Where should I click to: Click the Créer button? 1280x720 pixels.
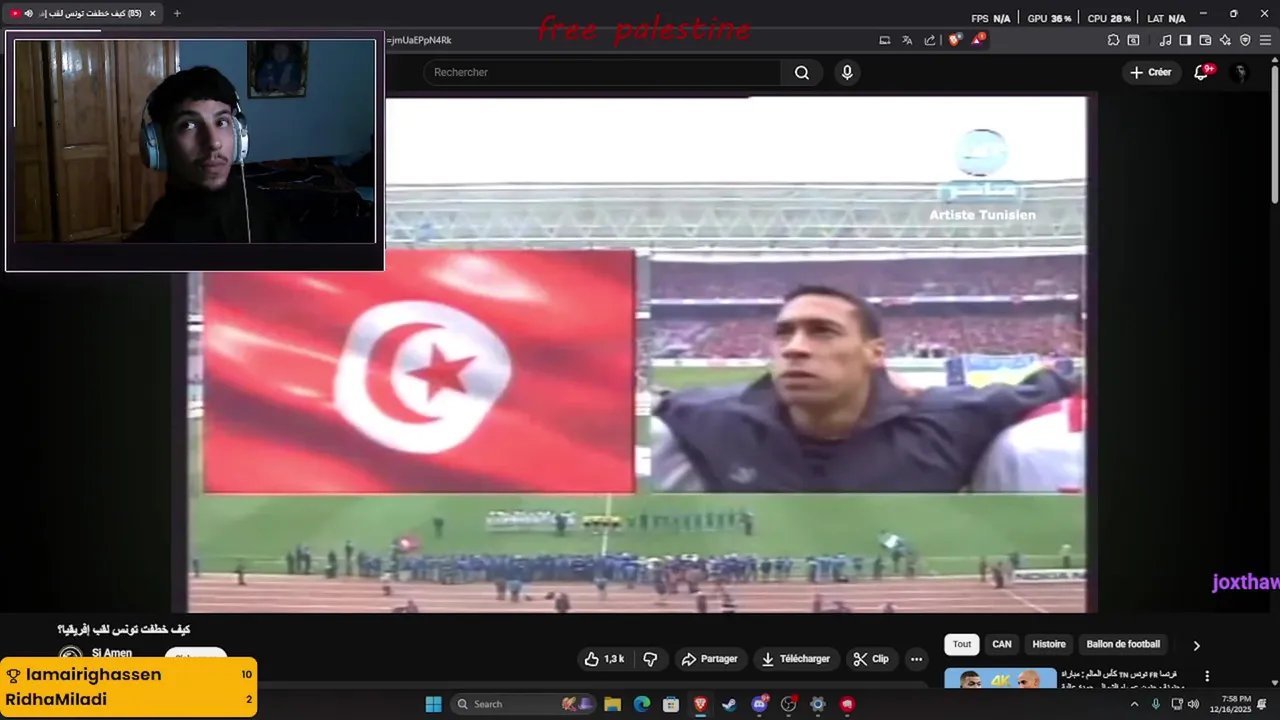1150,72
